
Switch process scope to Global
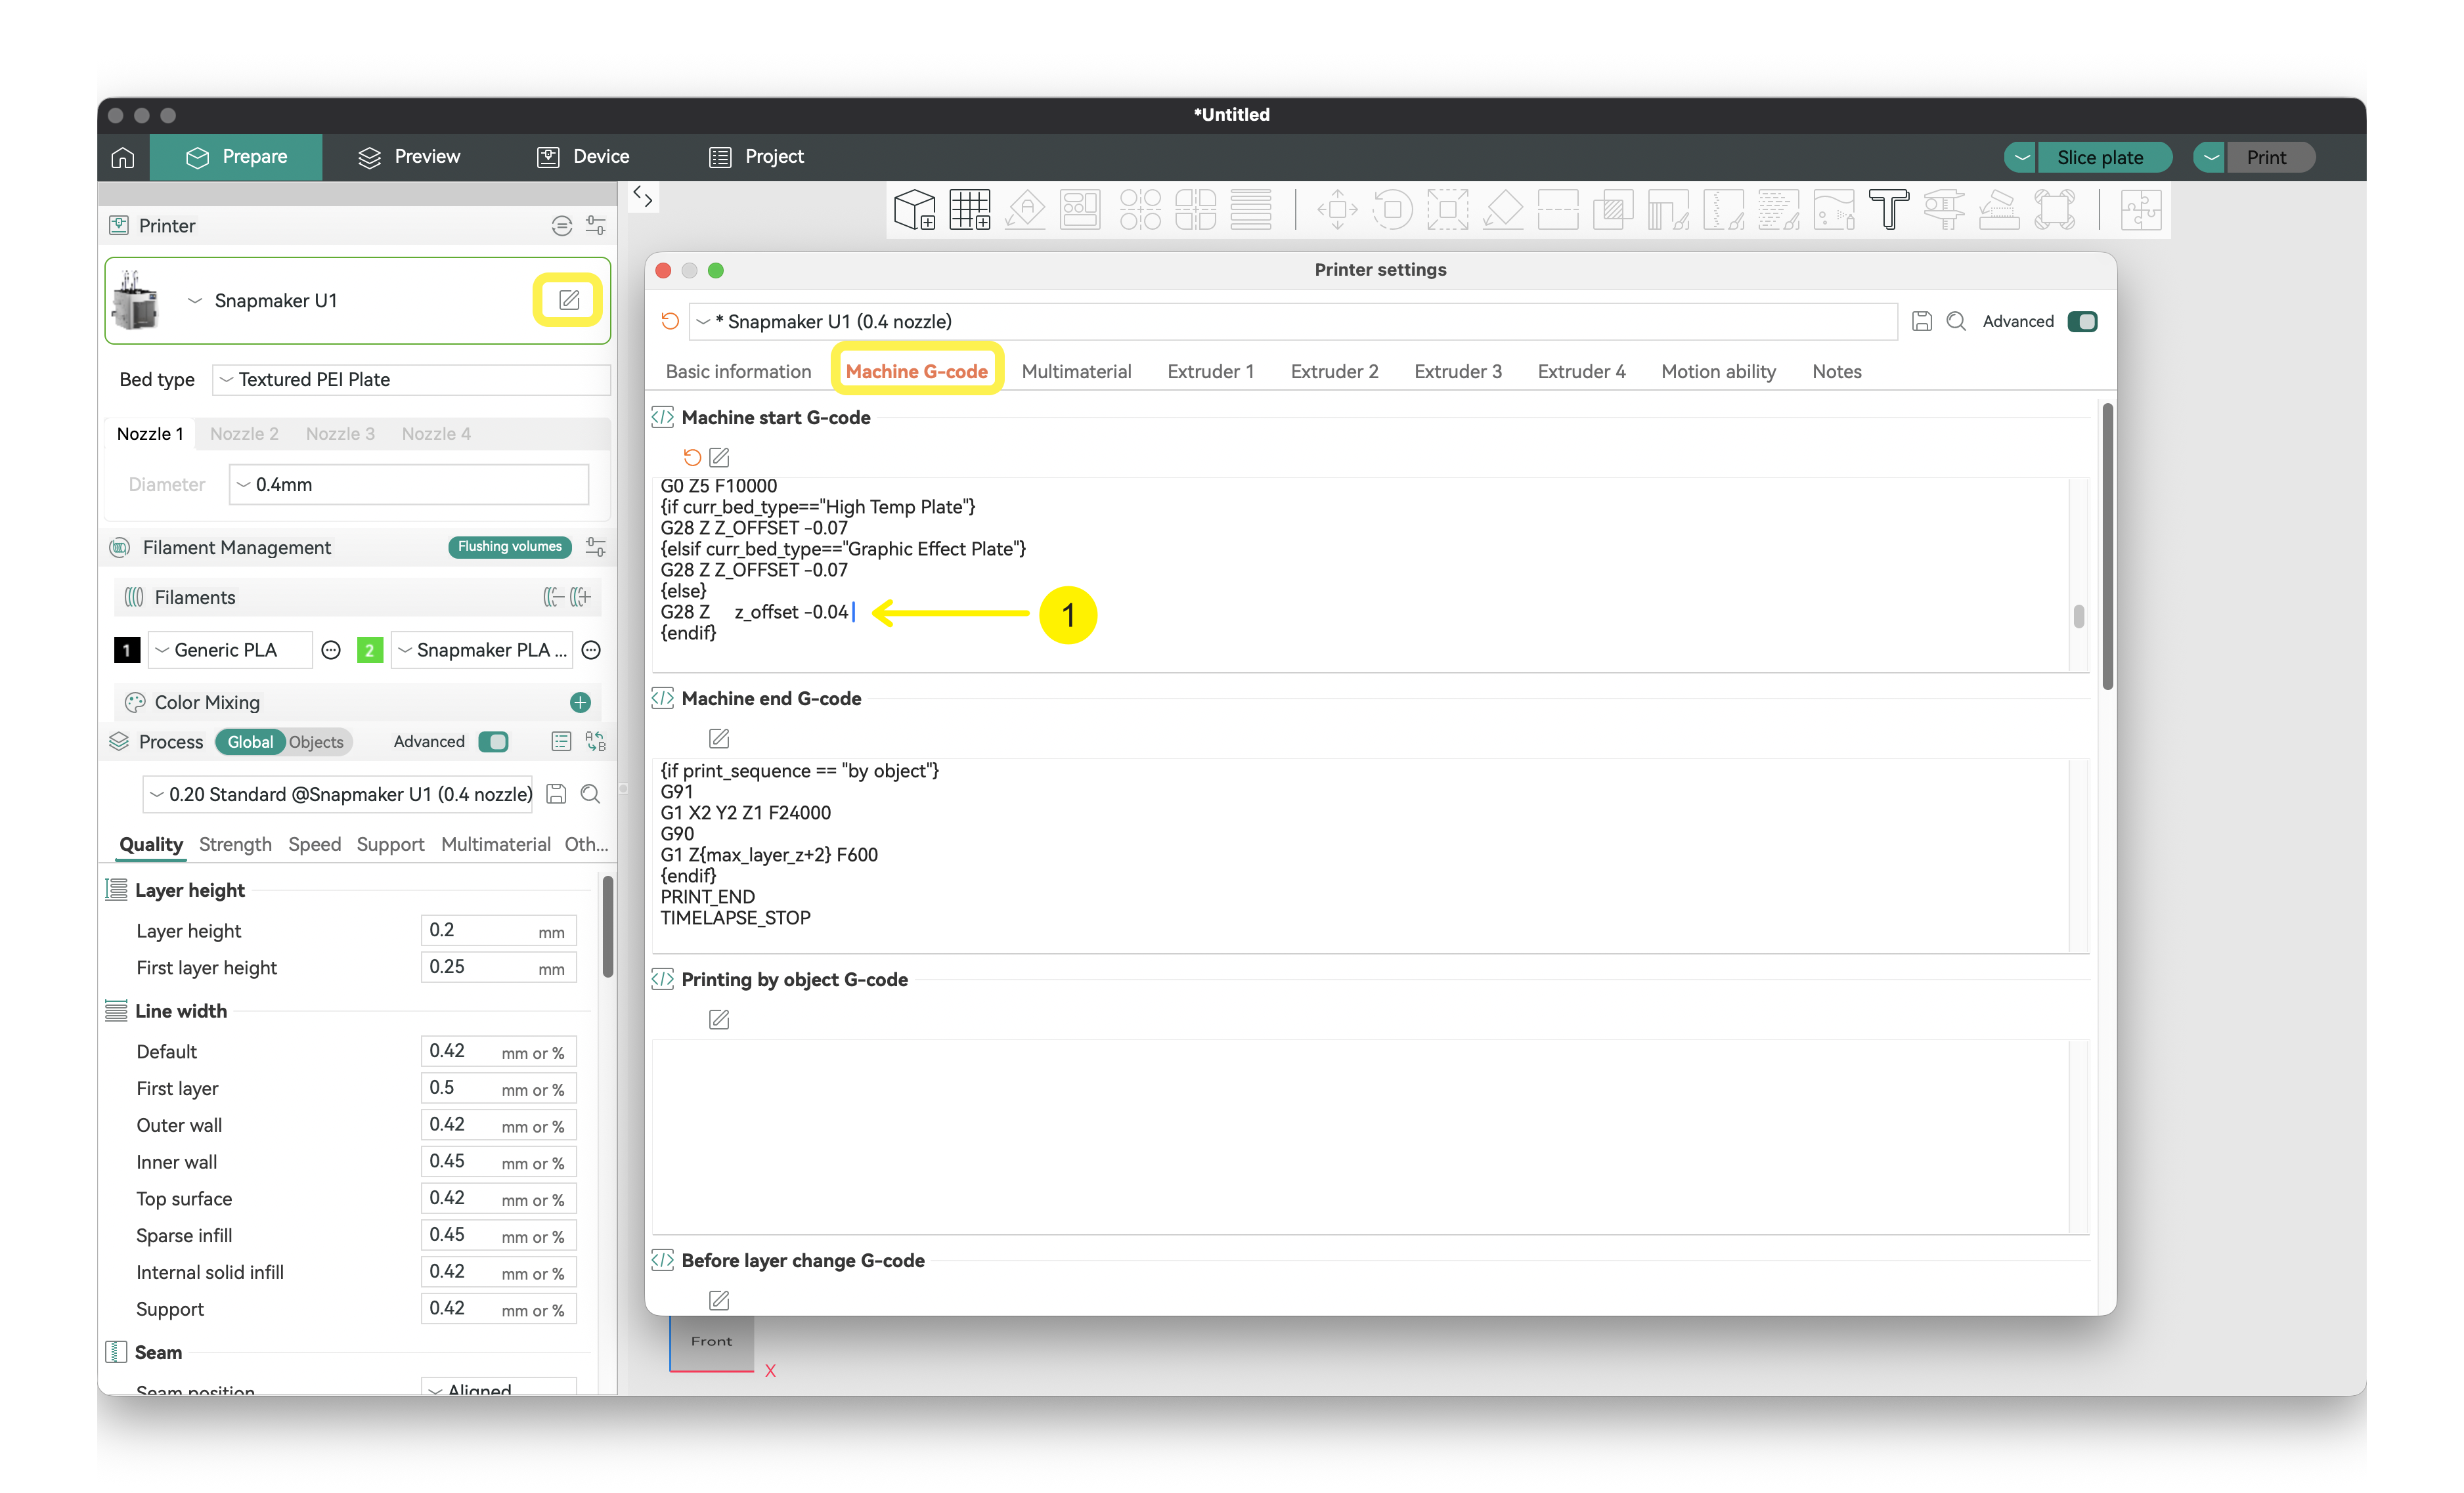coord(250,742)
